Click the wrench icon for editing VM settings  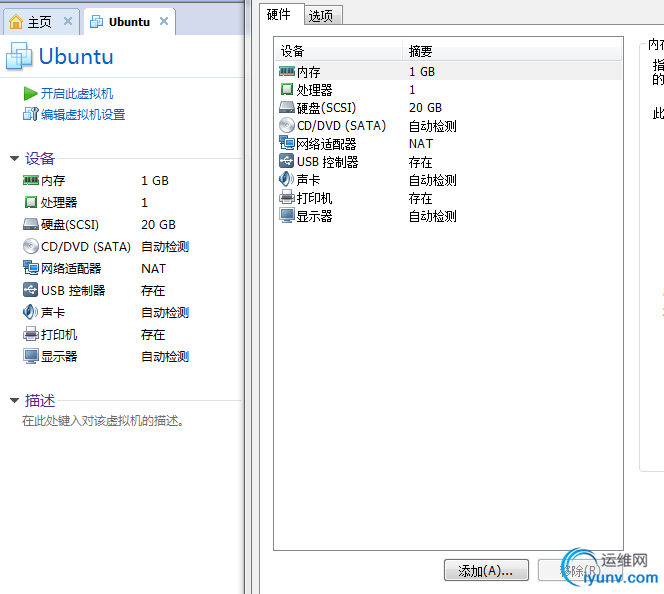[x=30, y=114]
